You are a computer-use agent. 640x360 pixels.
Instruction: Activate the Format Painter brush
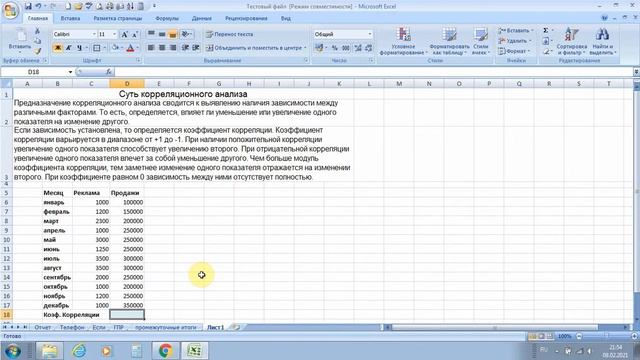click(x=37, y=51)
